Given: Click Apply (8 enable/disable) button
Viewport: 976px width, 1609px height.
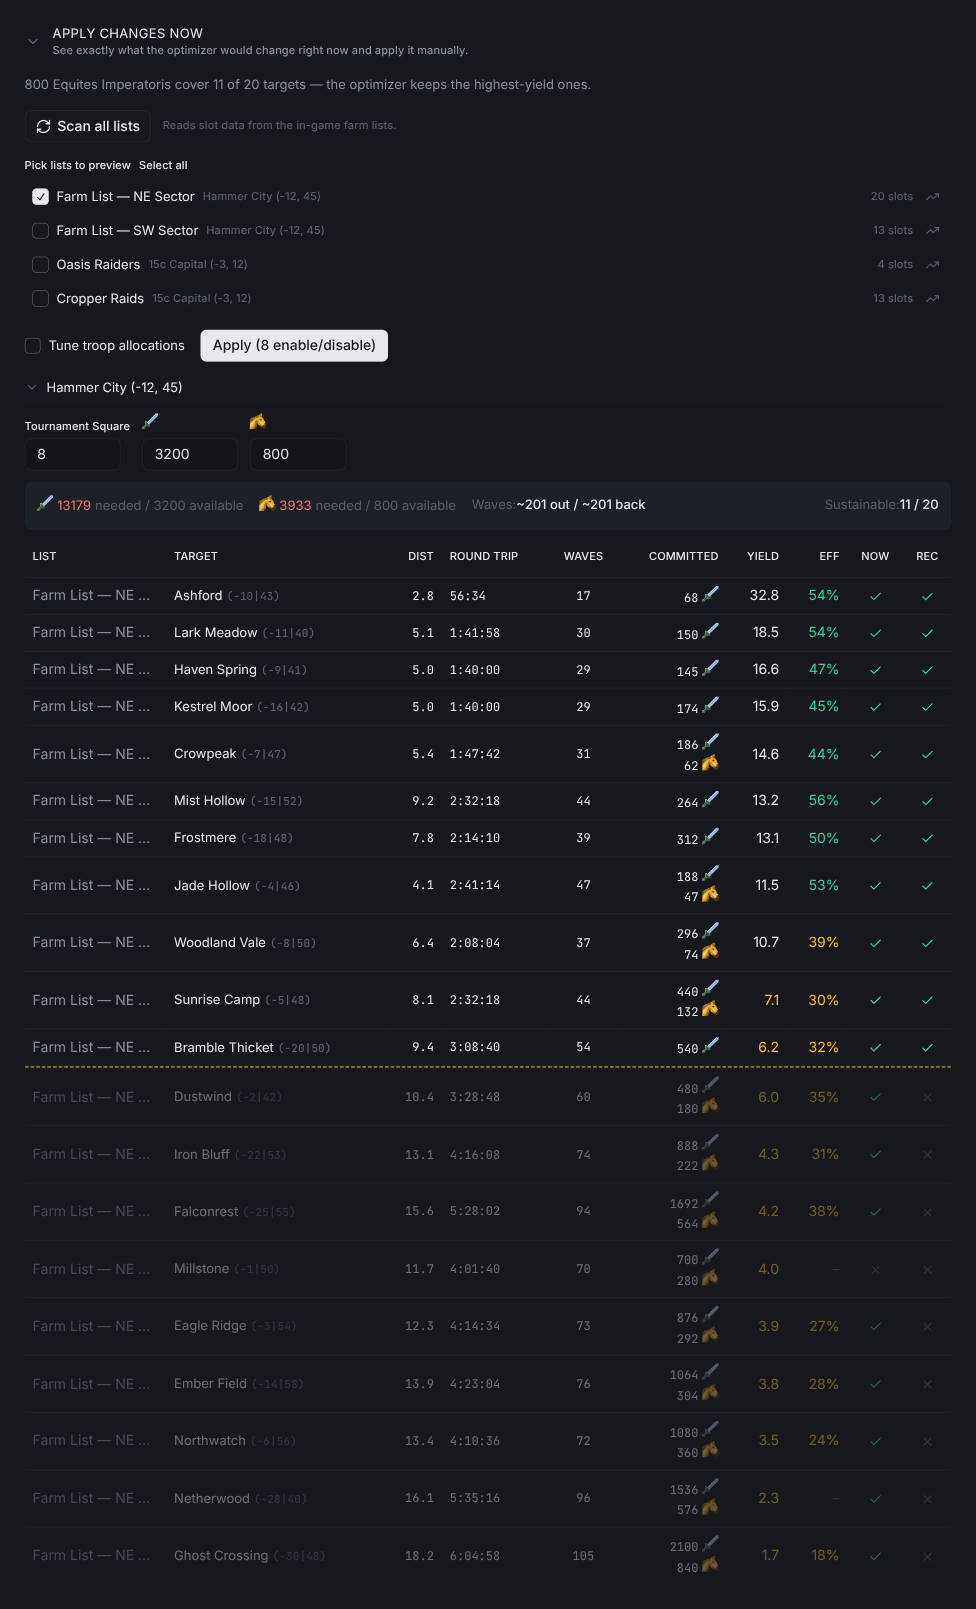Looking at the screenshot, I should [294, 345].
